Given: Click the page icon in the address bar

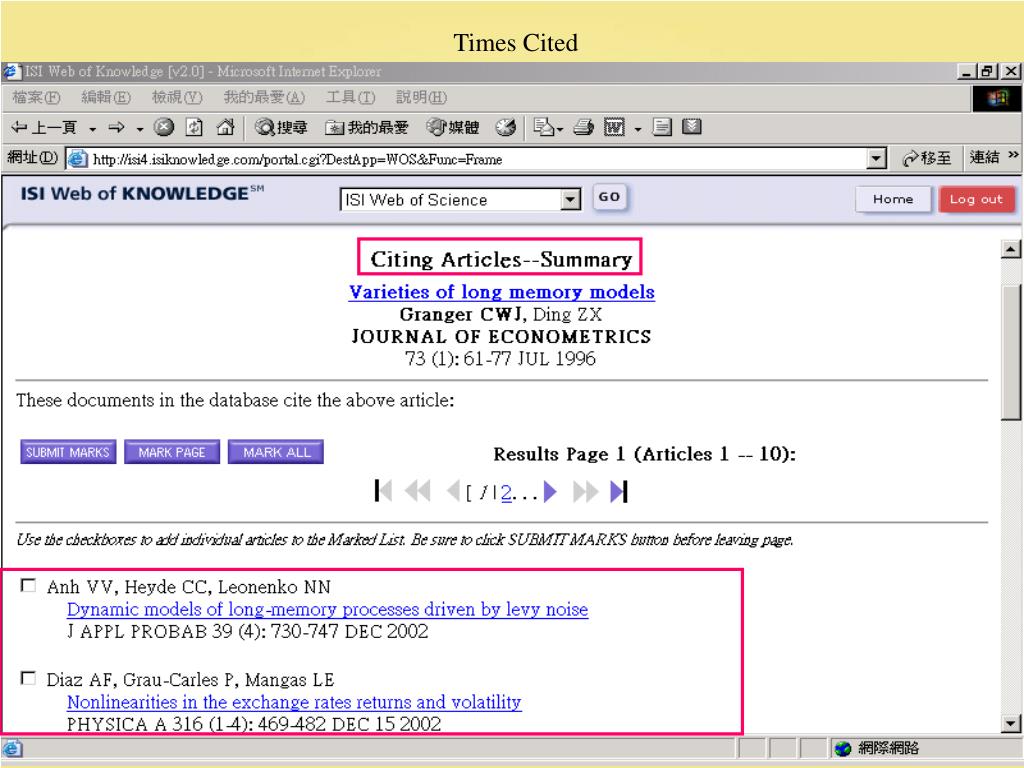Looking at the screenshot, I should (78, 159).
